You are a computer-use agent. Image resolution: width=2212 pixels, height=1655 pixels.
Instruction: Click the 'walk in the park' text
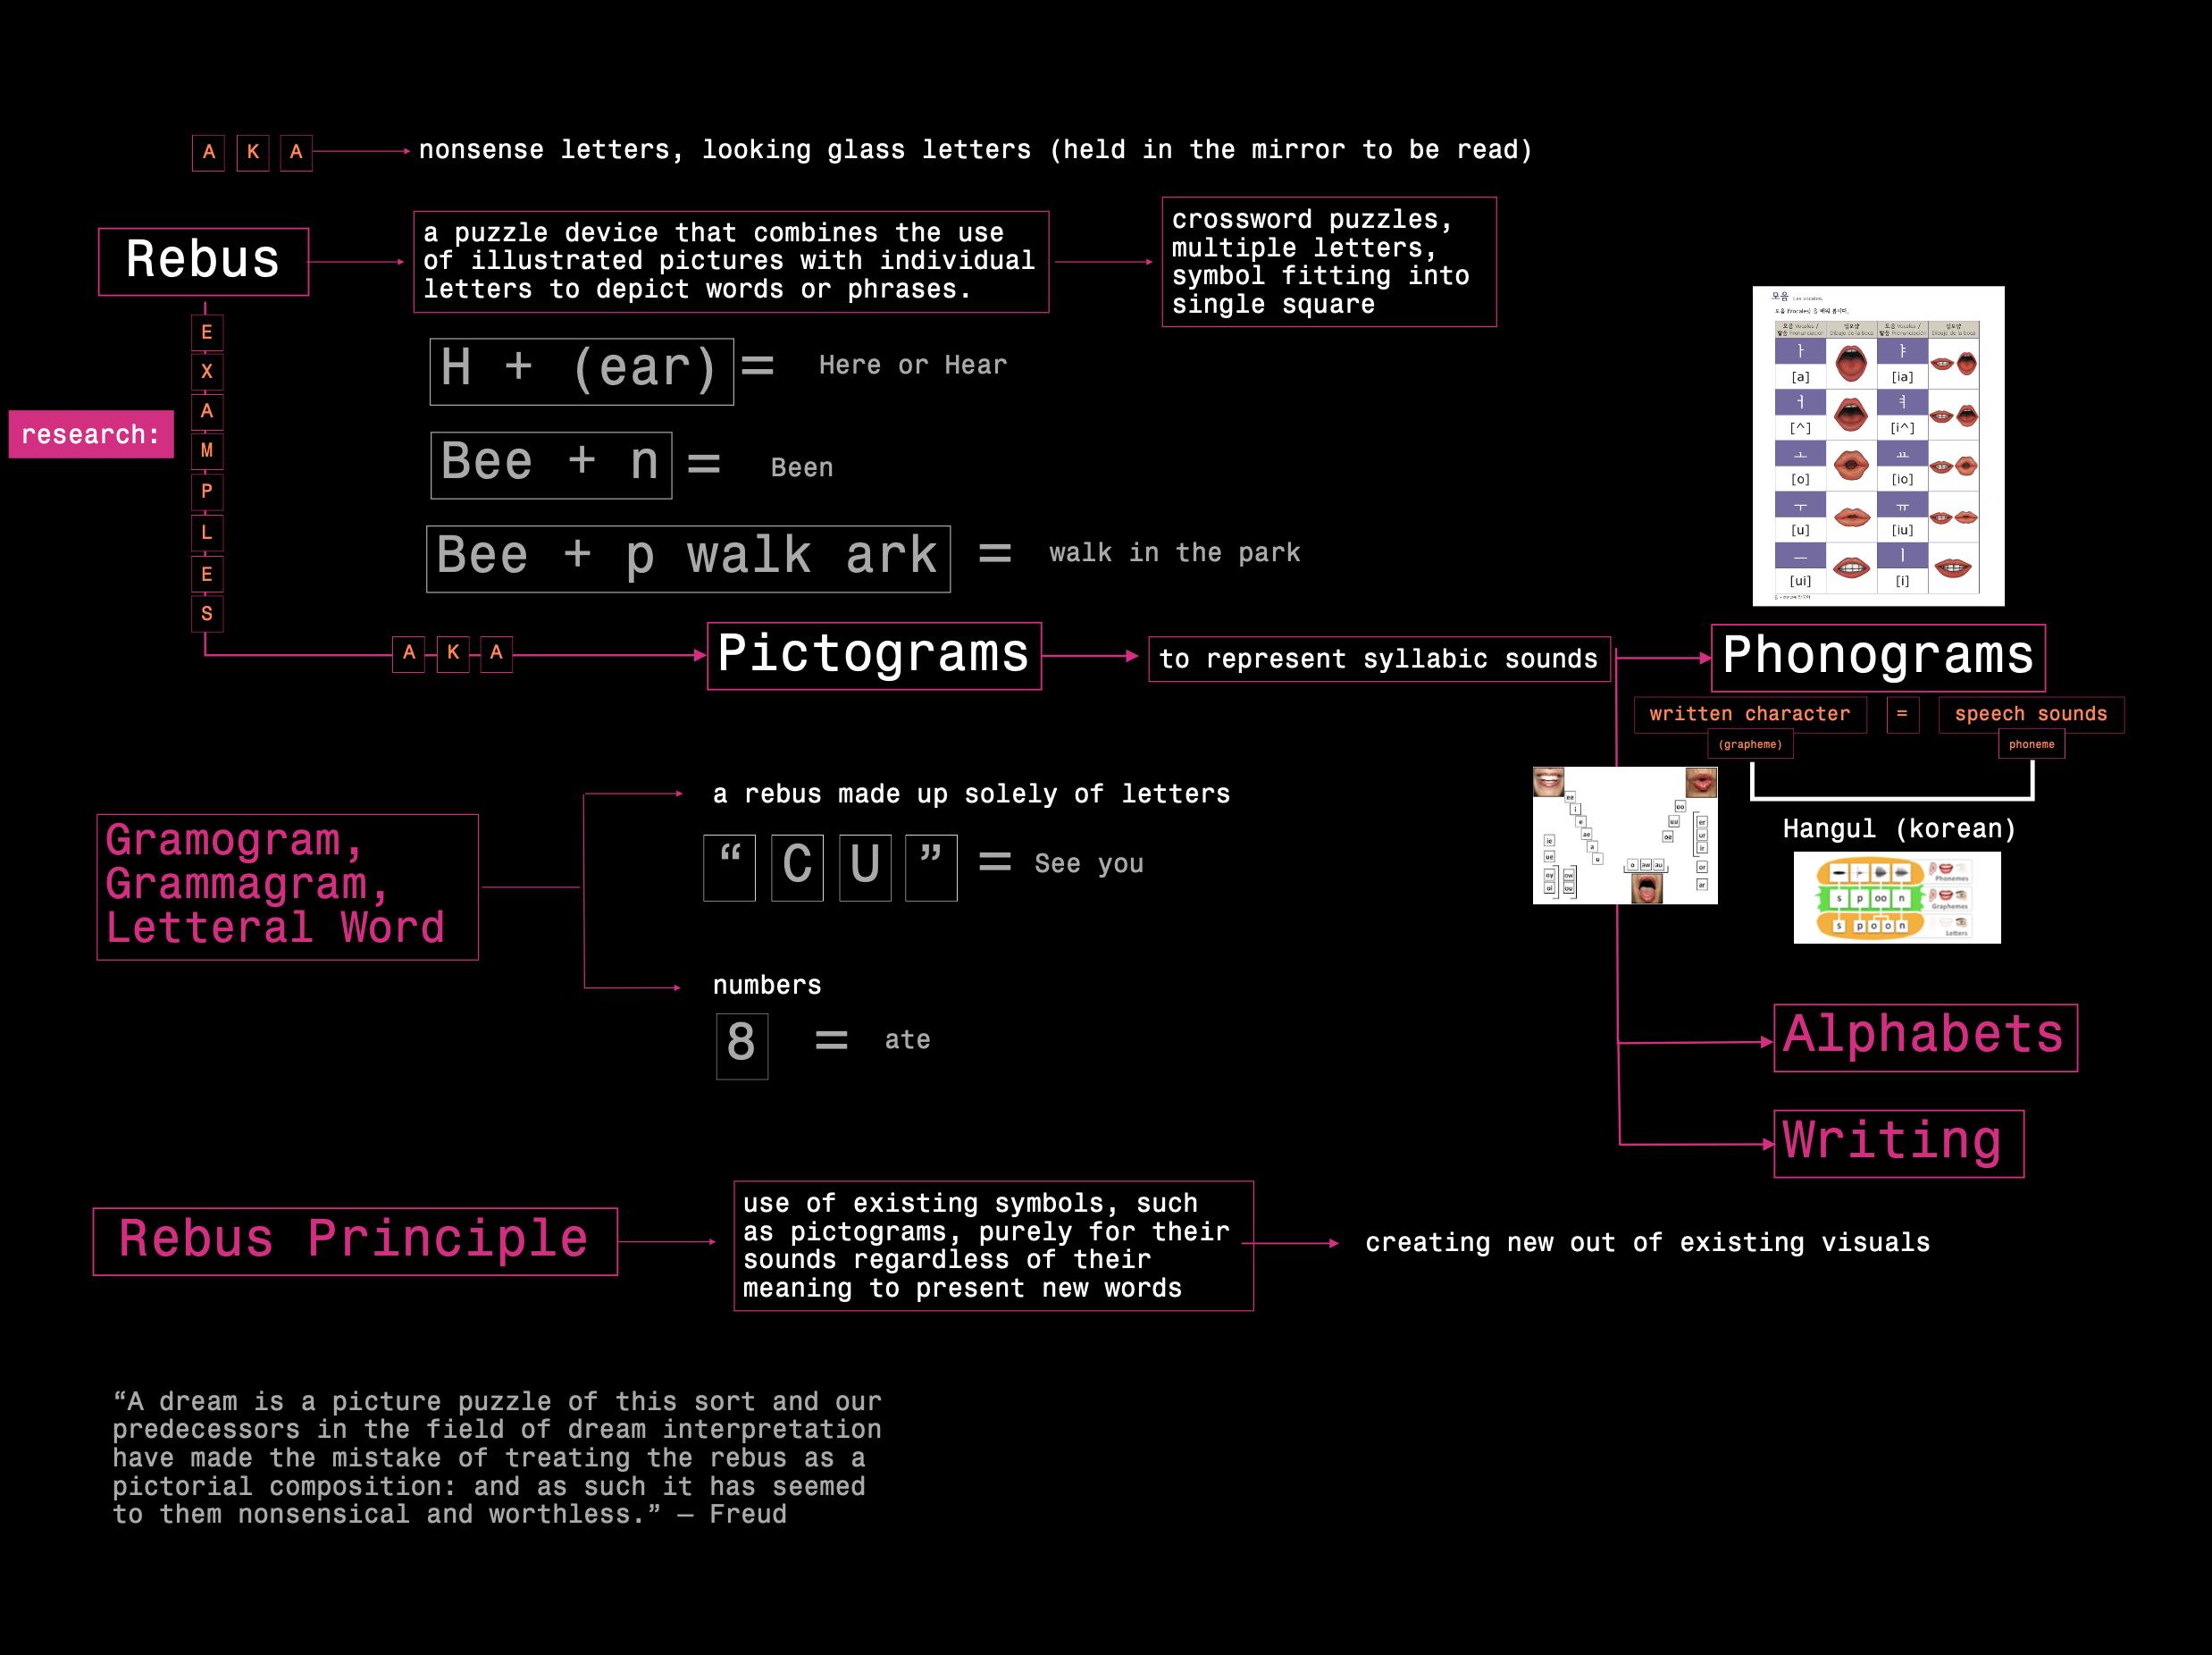coord(1175,553)
